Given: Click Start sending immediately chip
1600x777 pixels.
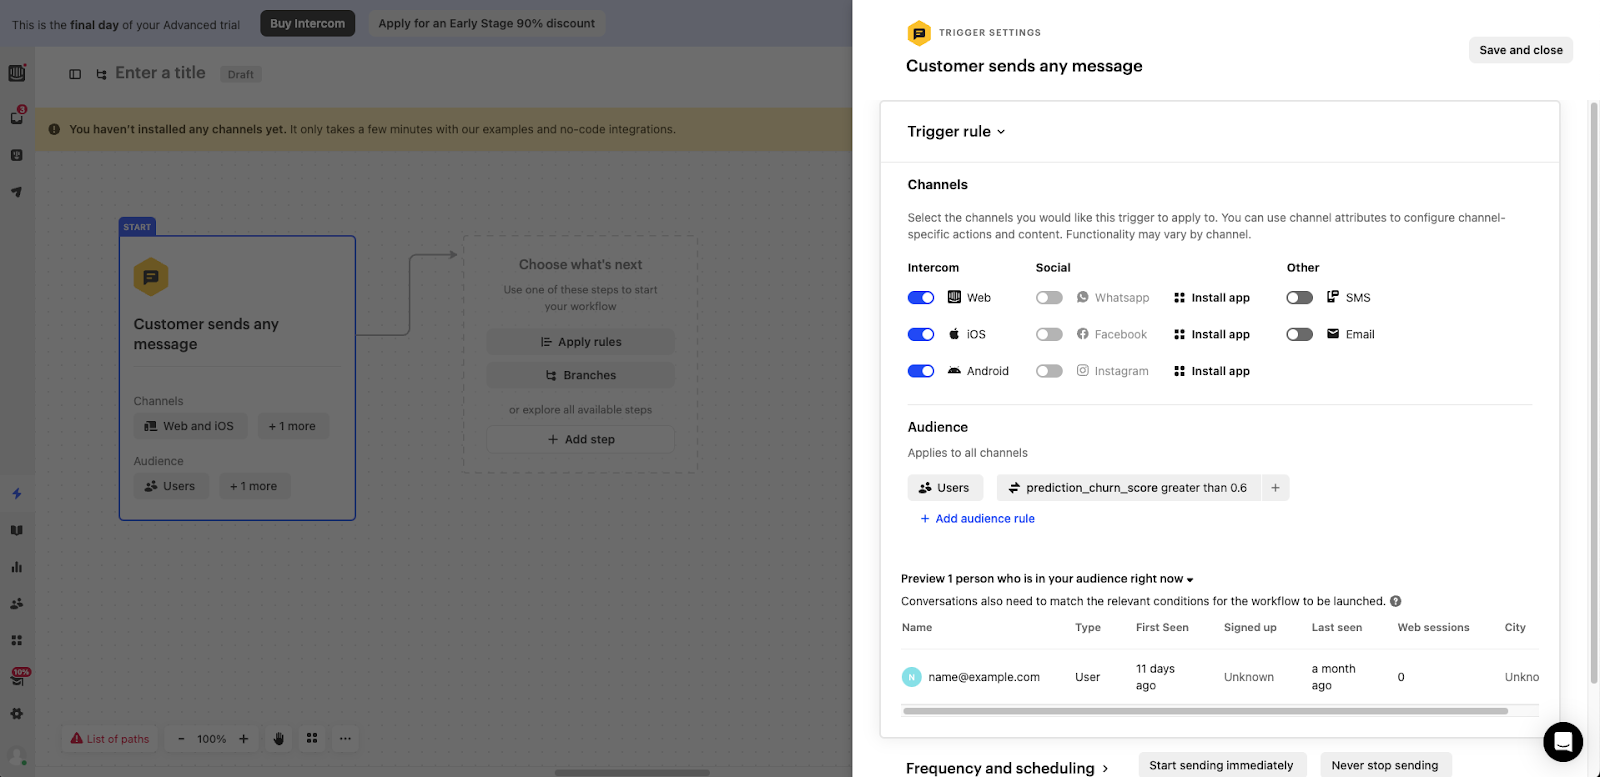Looking at the screenshot, I should [x=1221, y=765].
